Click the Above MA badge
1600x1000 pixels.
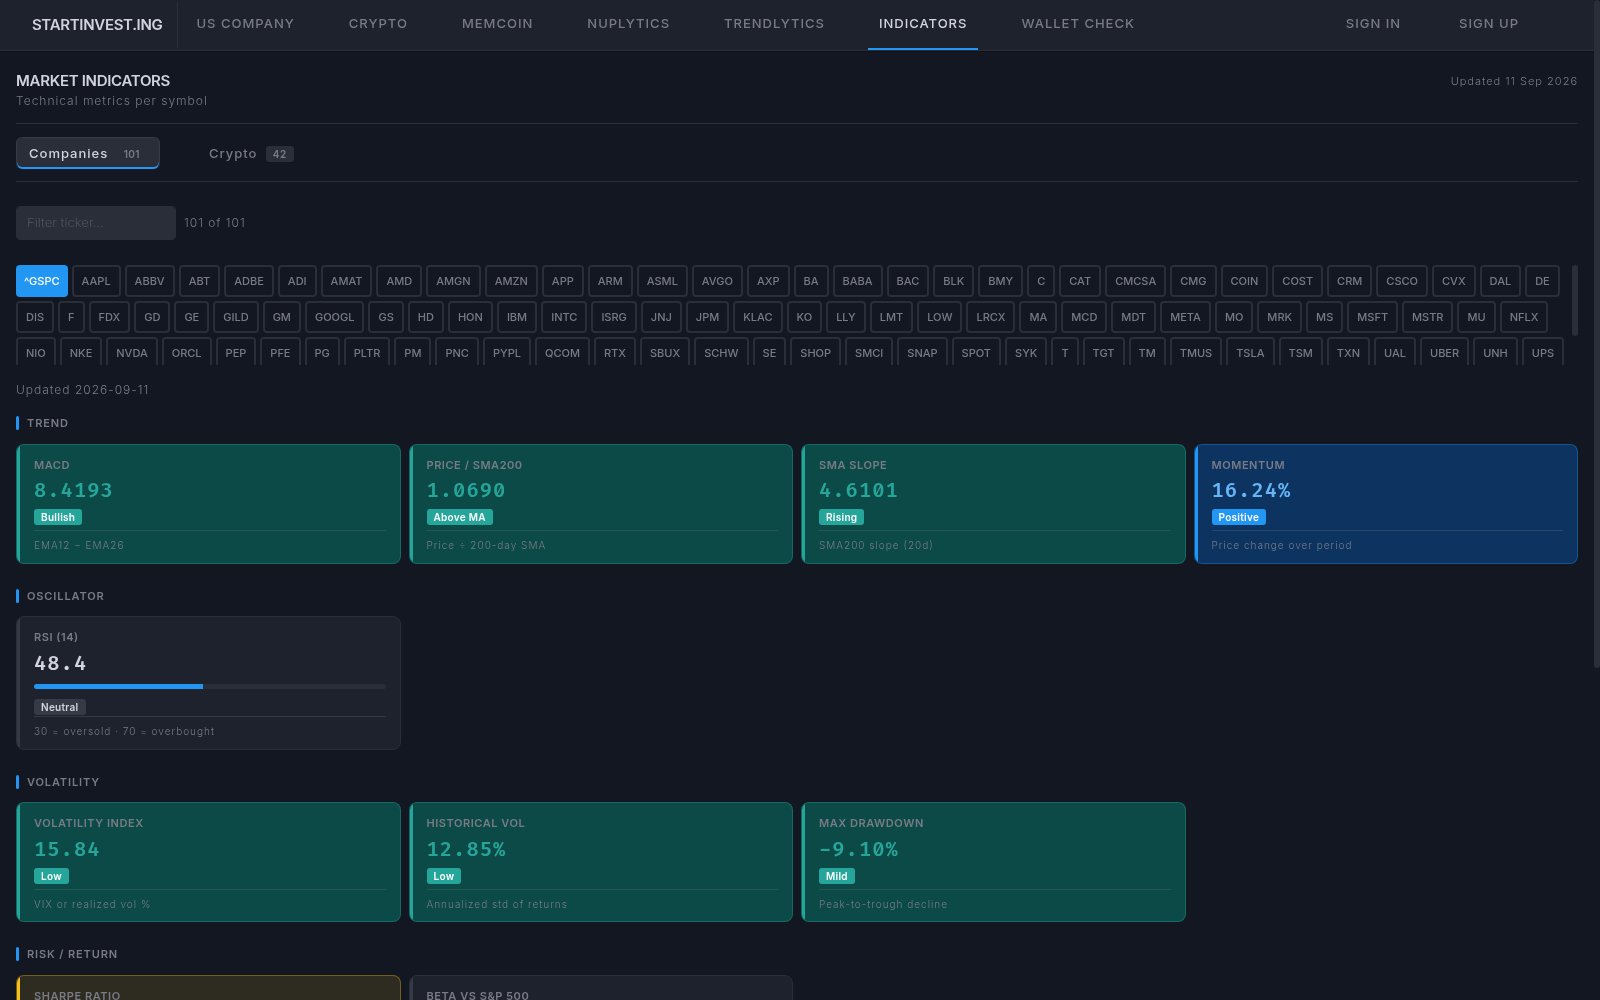459,517
